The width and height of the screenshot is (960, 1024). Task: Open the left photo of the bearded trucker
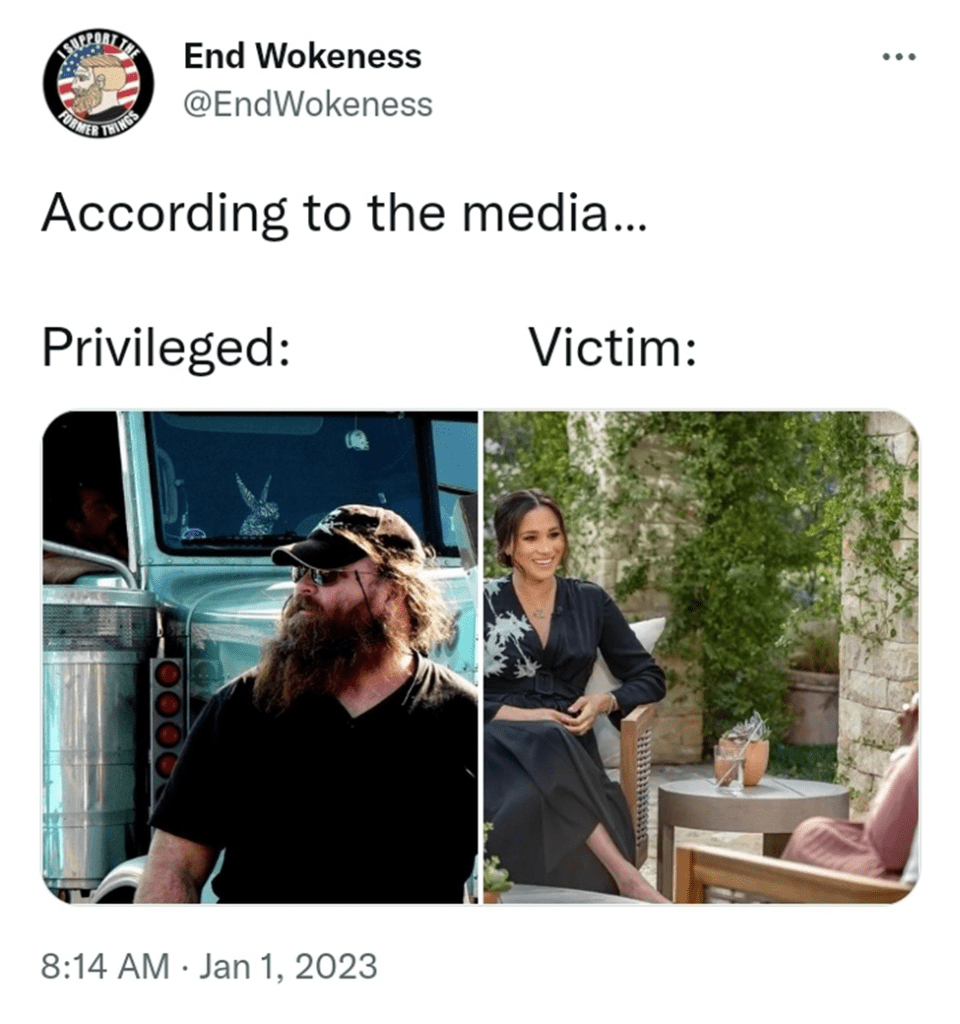pos(260,657)
